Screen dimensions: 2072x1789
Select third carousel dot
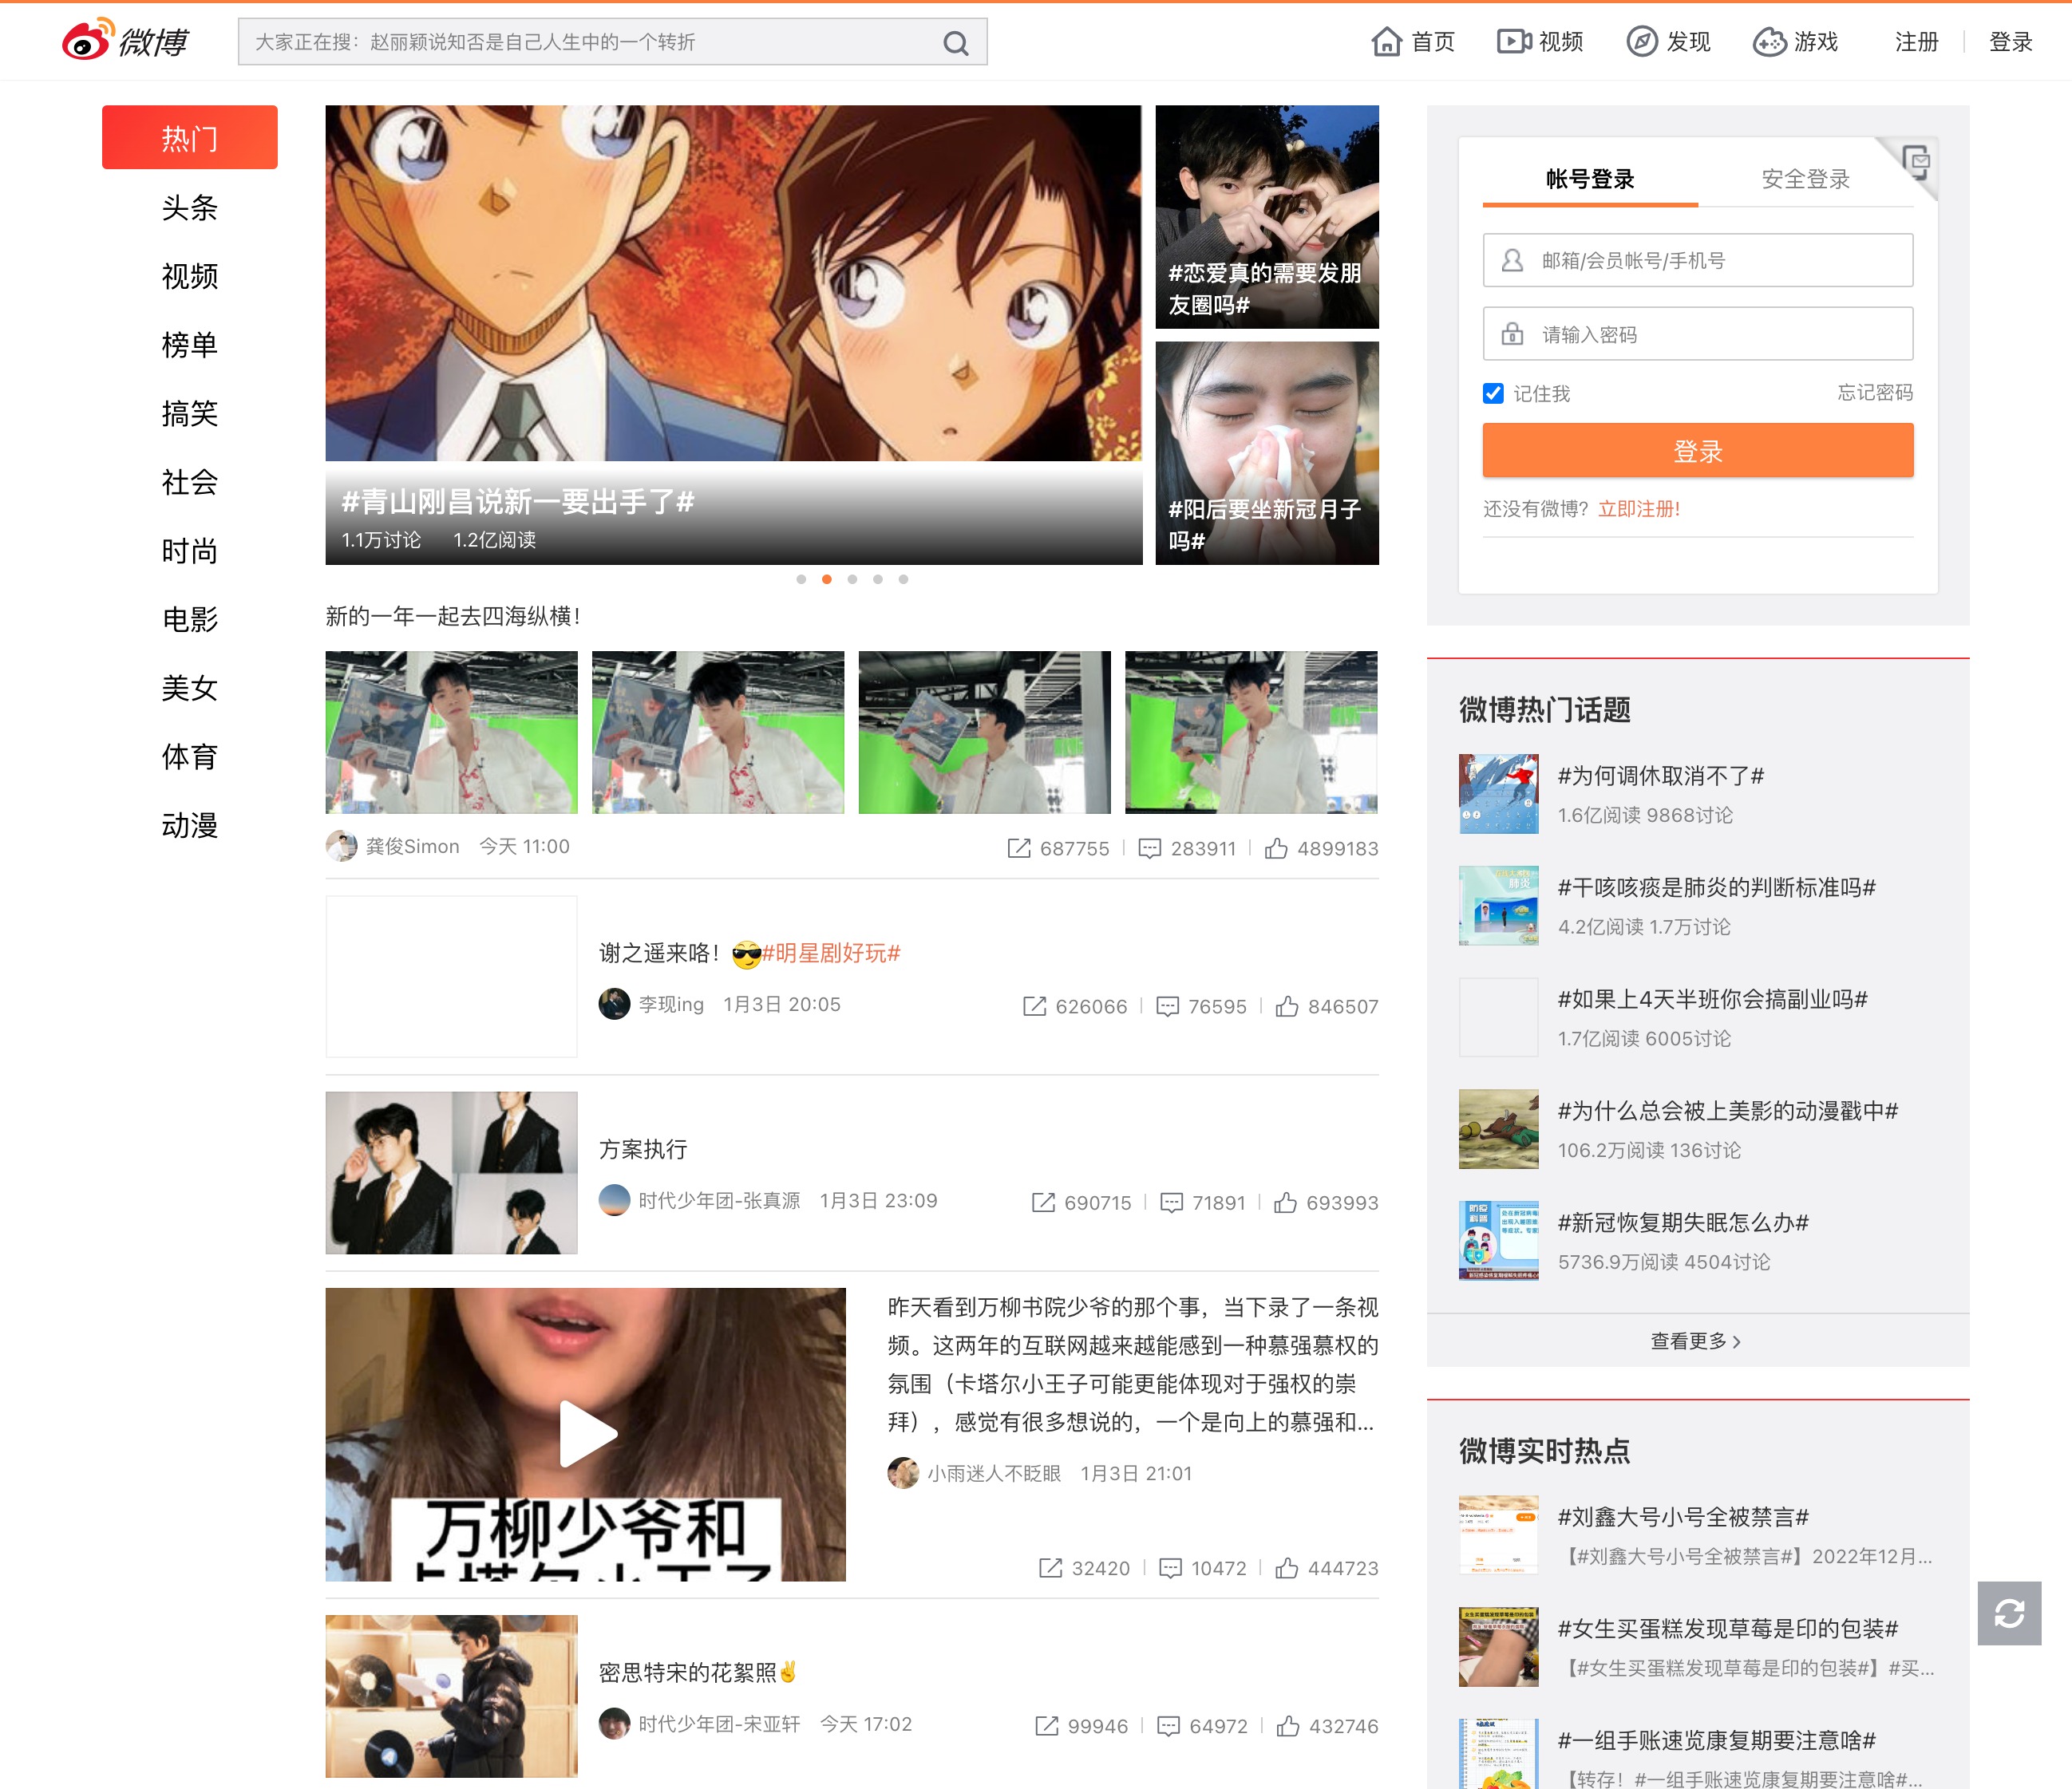[x=852, y=579]
